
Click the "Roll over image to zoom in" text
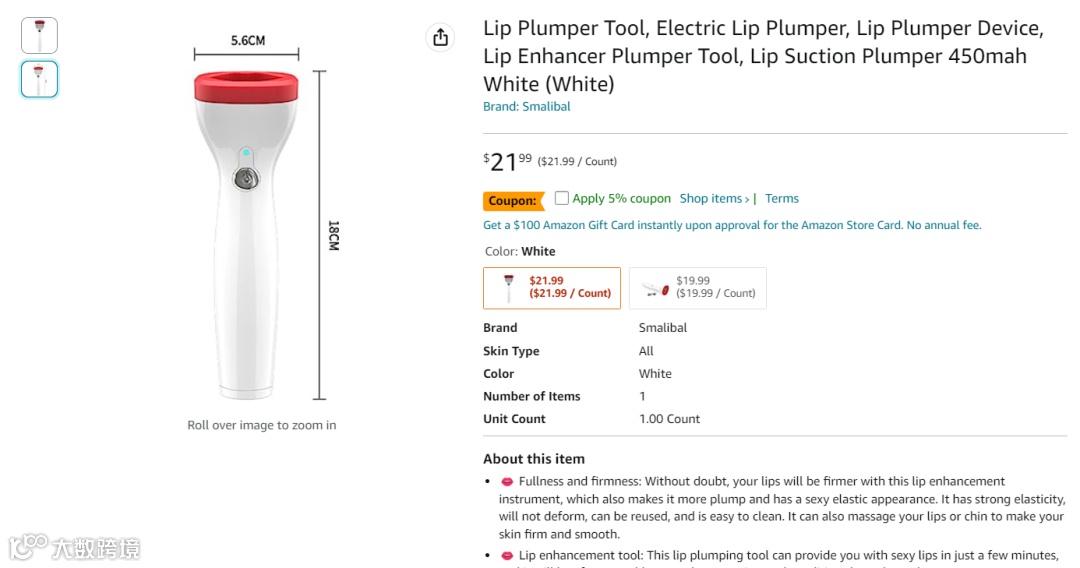tap(262, 425)
